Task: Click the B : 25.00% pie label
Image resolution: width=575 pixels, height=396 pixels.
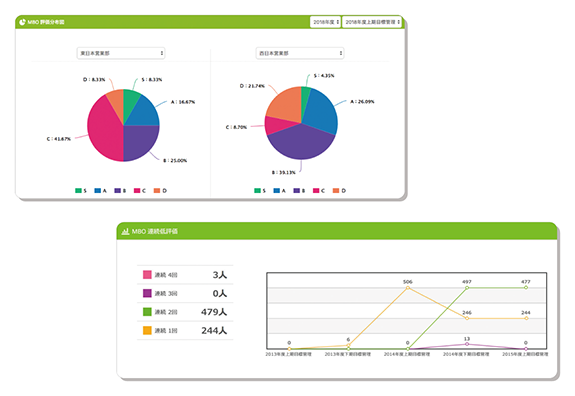Action: click(175, 161)
